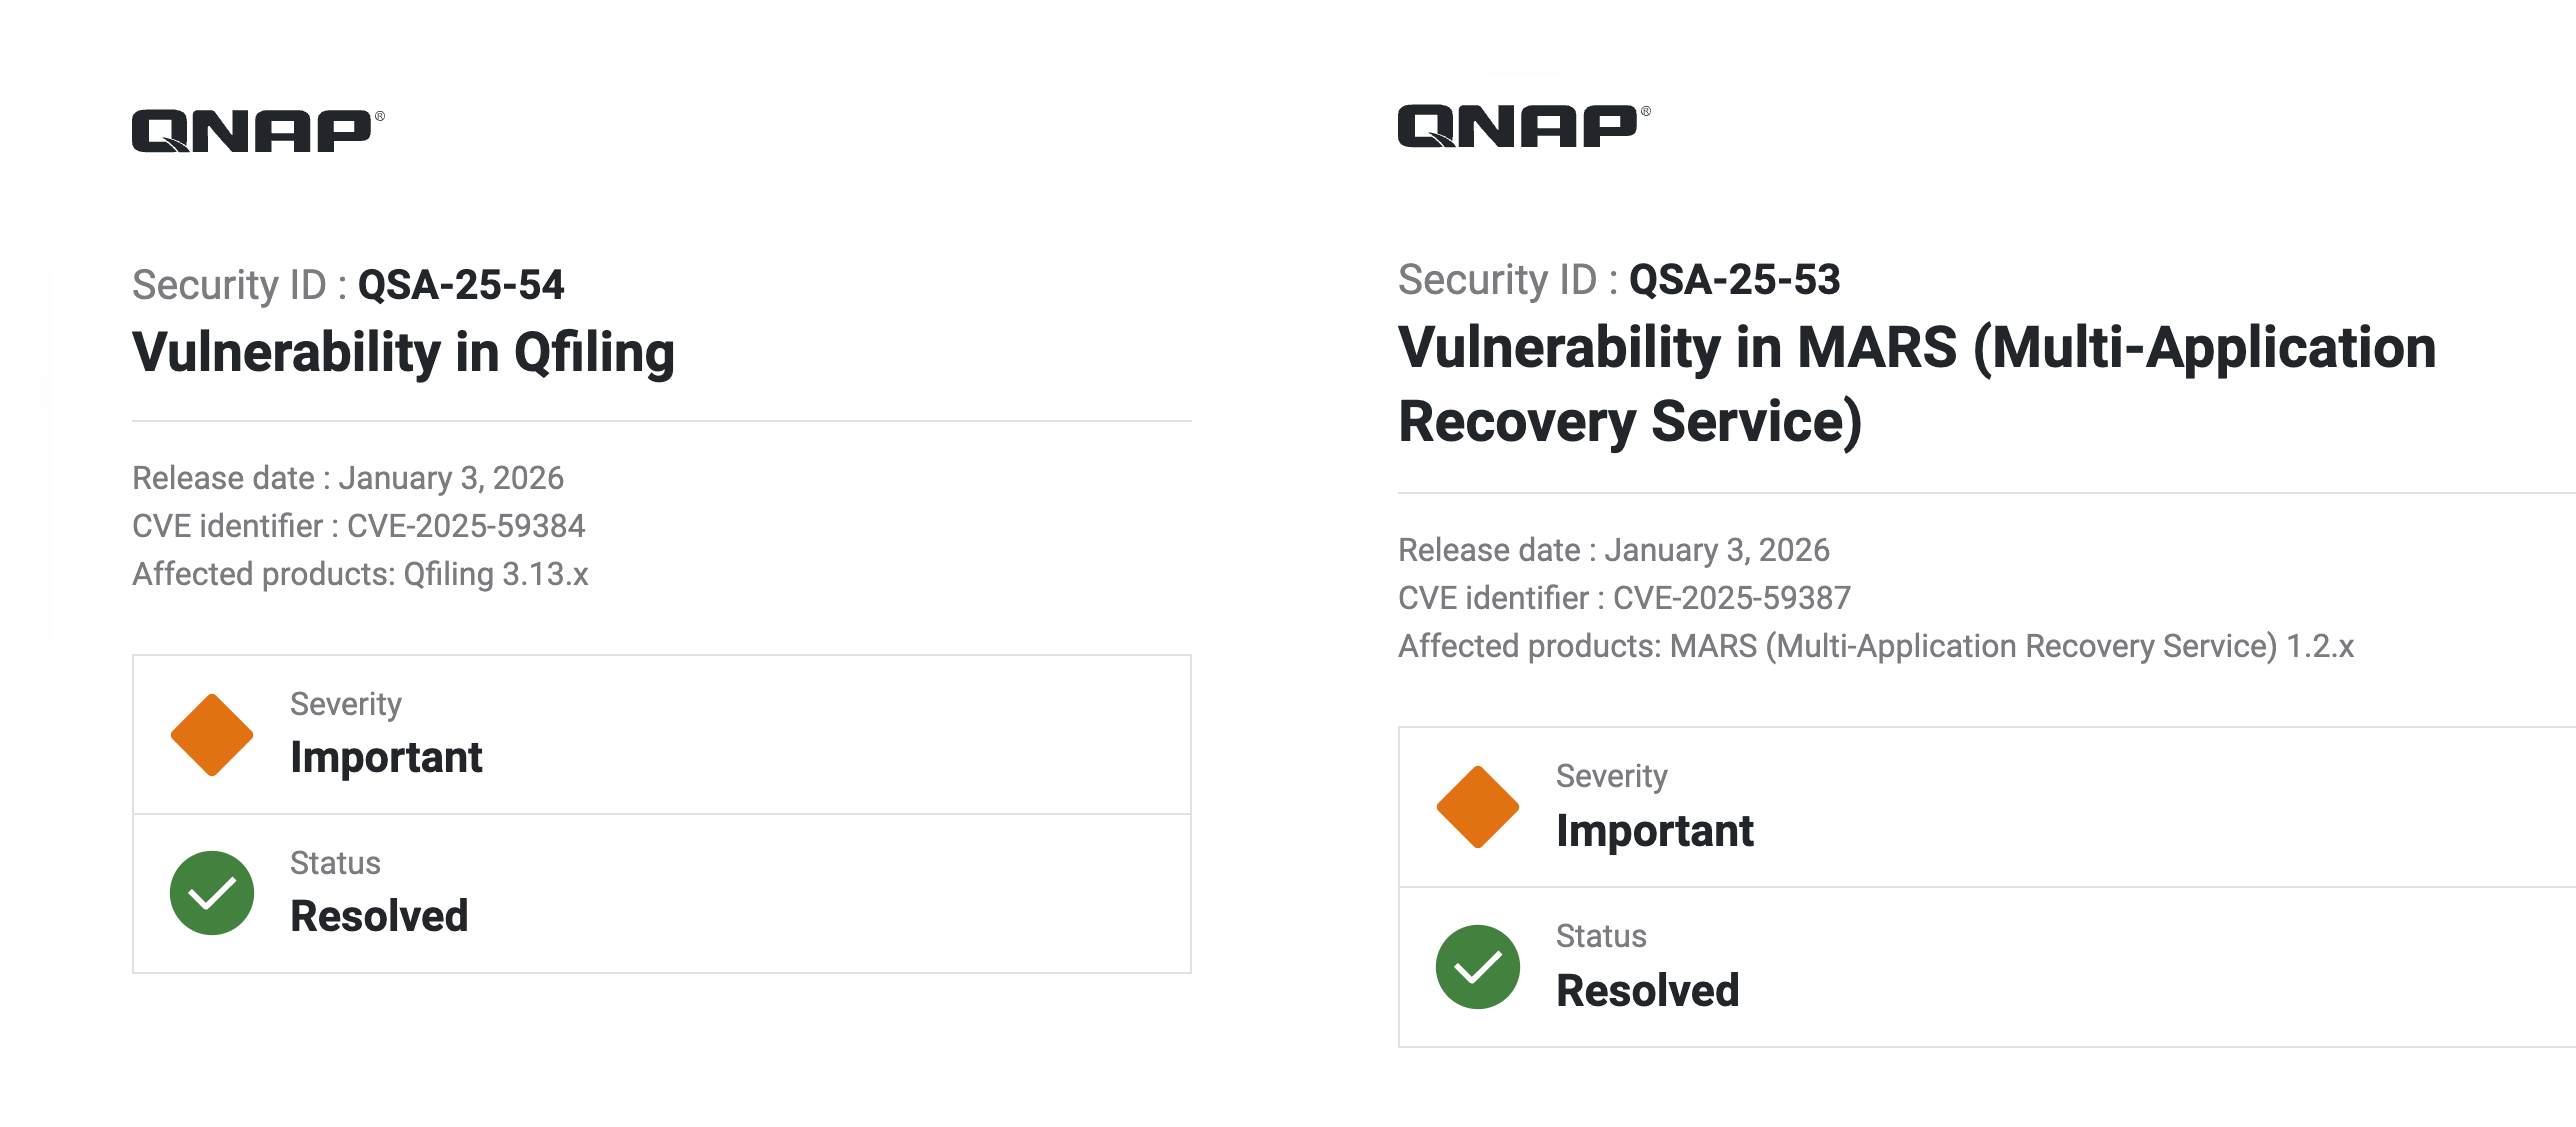
Task: Select the security ID QSA-25-54
Action: click(461, 285)
